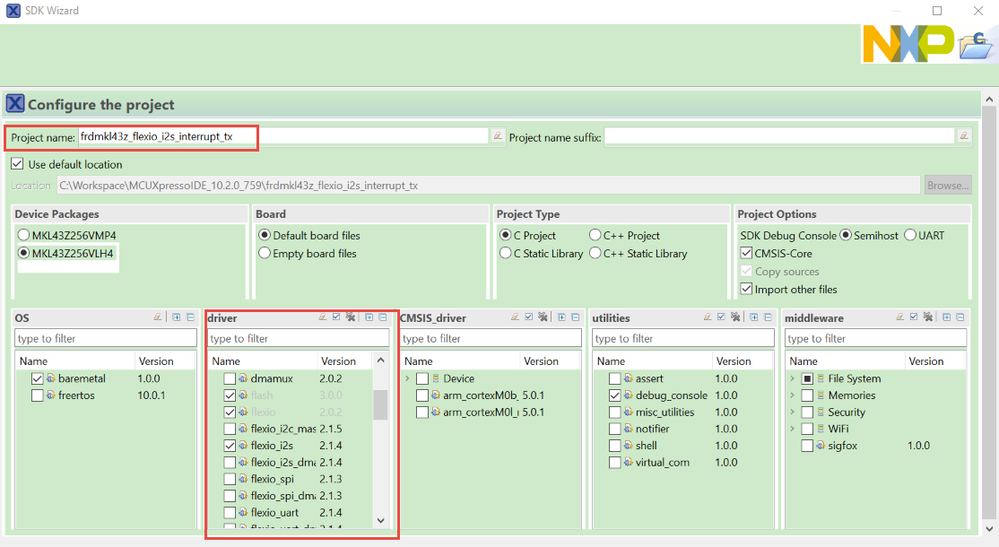Uncheck the CMSIS-Core option
Image resolution: width=999 pixels, height=547 pixels.
coord(746,253)
